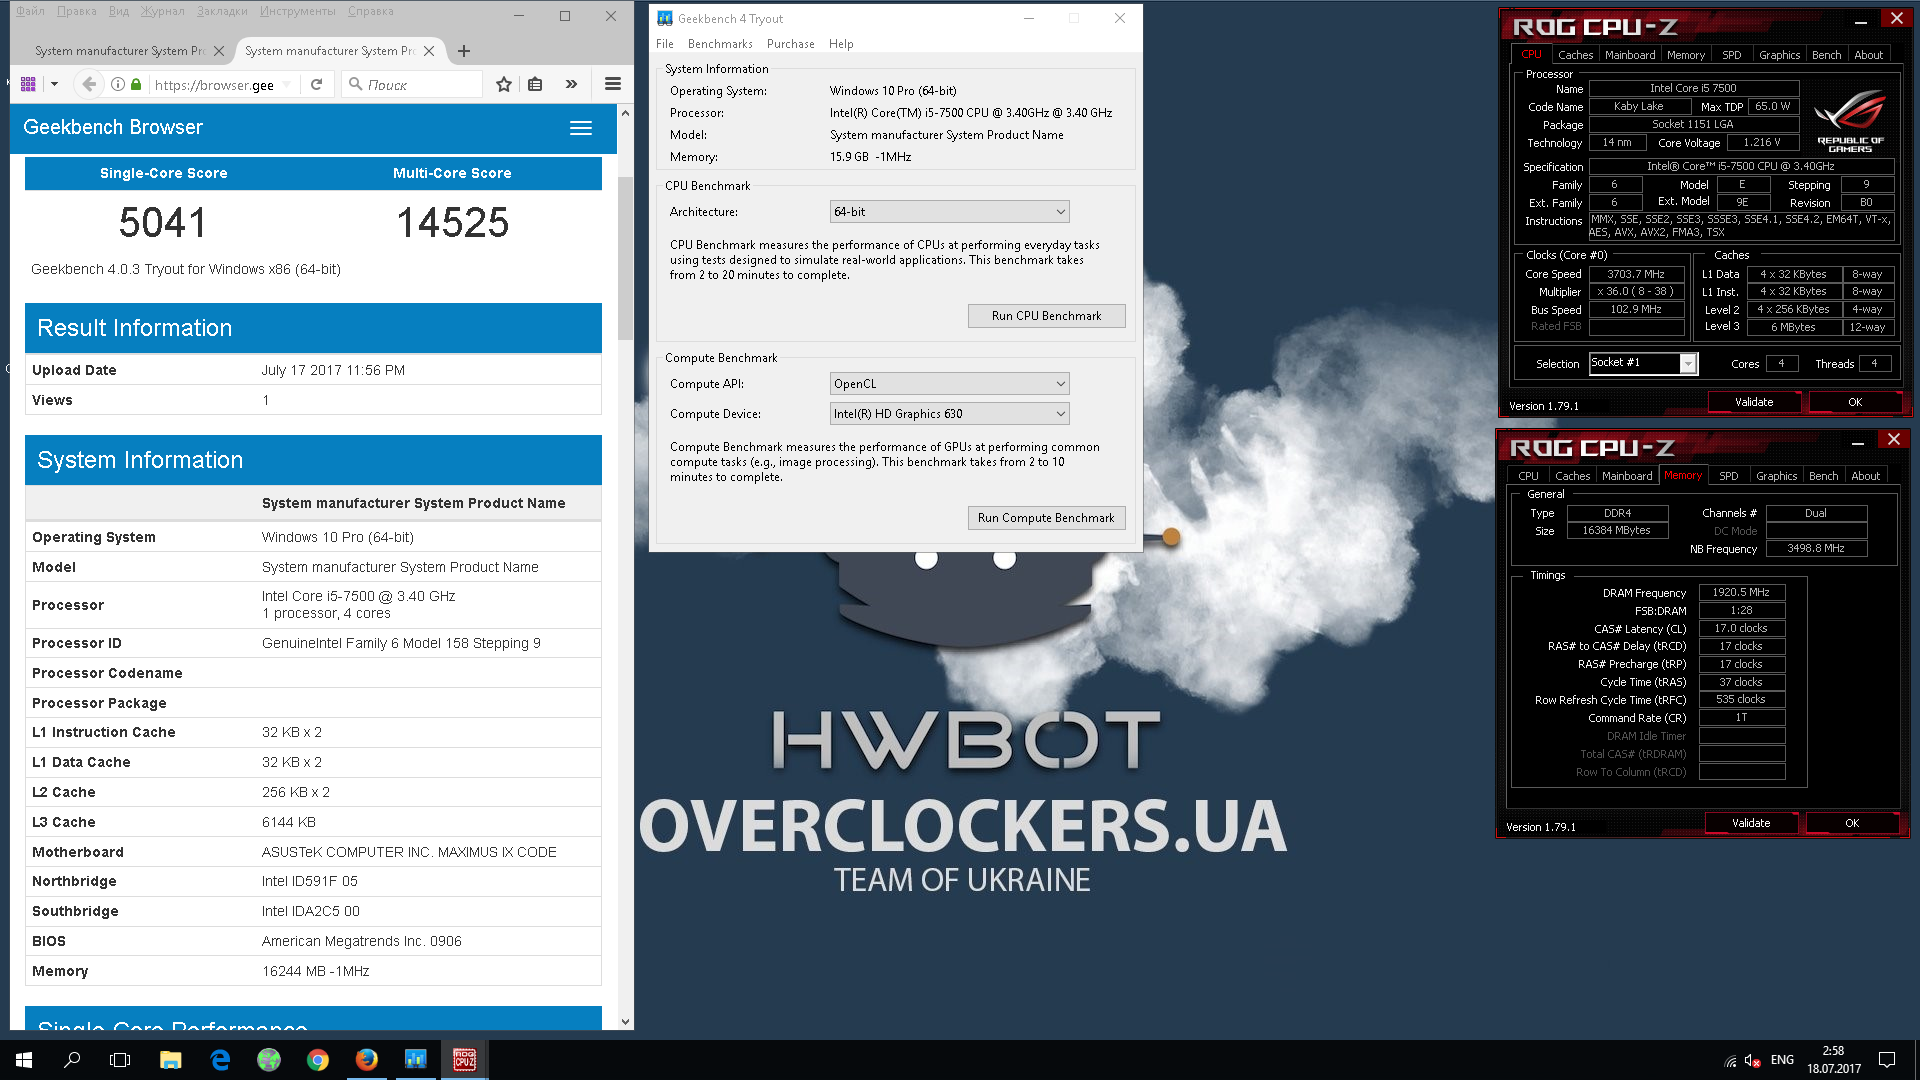Click the ENG language indicator
This screenshot has width=1920, height=1080.
[x=1782, y=1060]
